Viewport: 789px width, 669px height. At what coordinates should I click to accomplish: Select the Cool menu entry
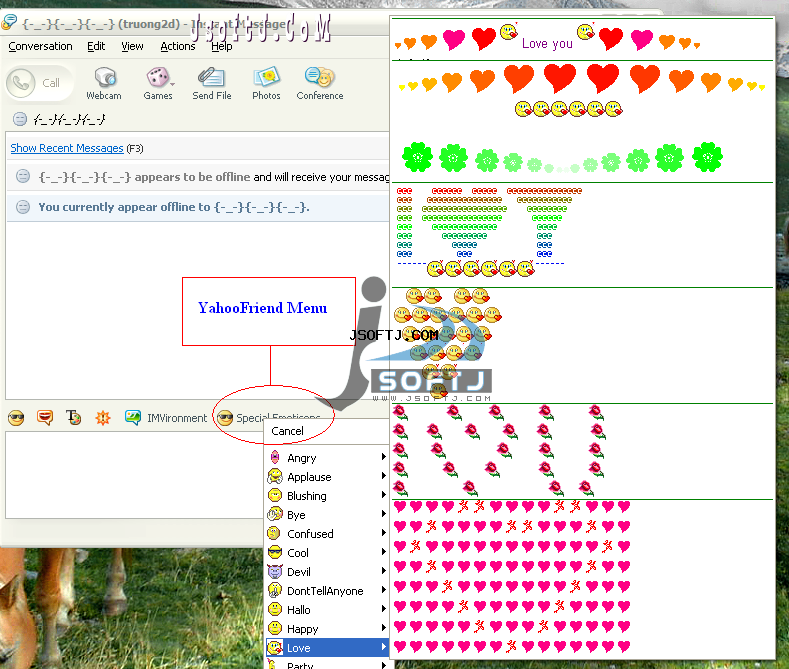(x=328, y=553)
